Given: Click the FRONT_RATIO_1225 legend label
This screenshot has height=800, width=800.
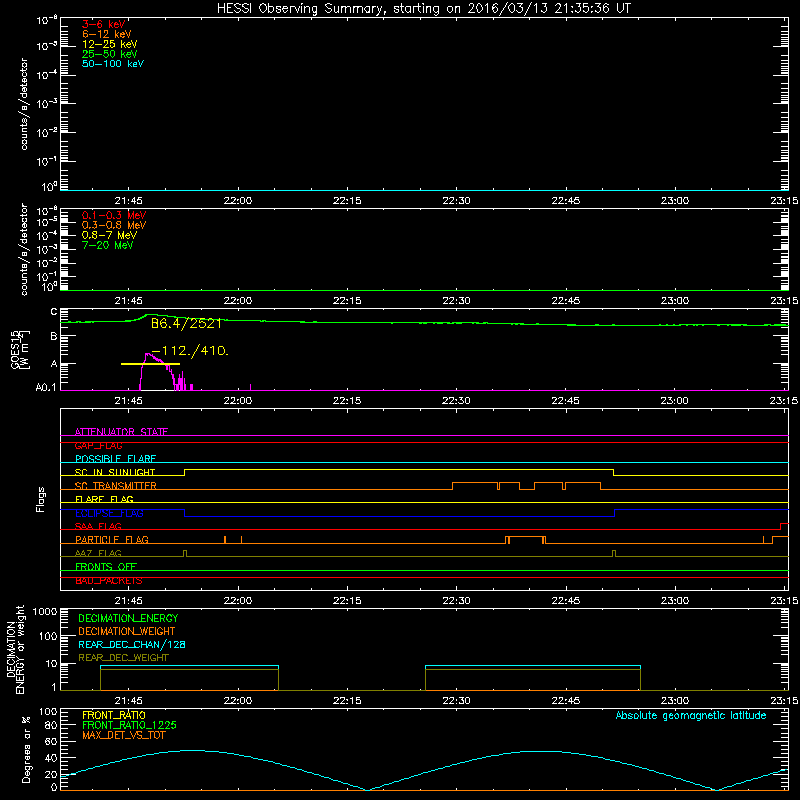Looking at the screenshot, I should coord(129,725).
